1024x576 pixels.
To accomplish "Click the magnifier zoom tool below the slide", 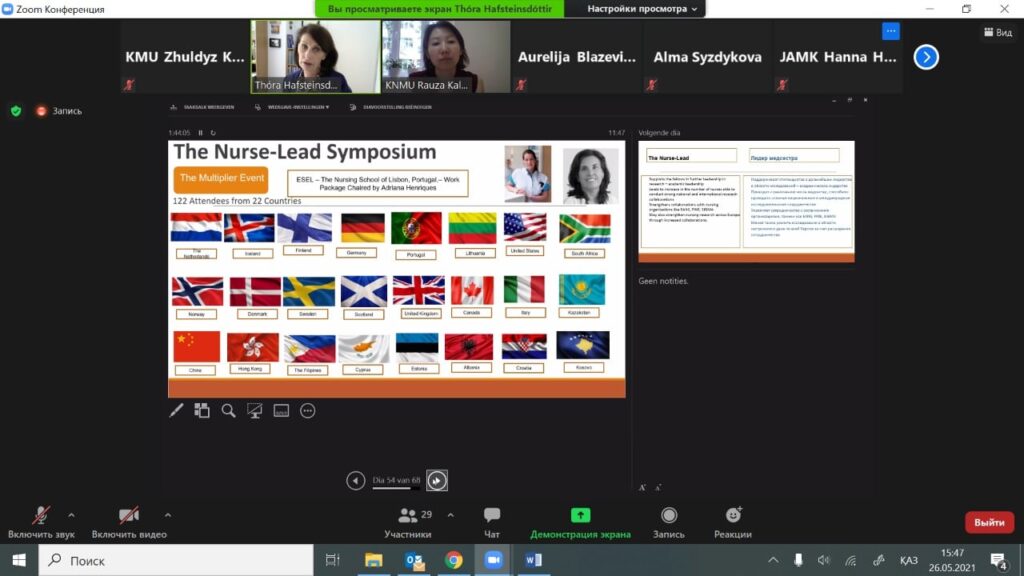I will [x=228, y=410].
